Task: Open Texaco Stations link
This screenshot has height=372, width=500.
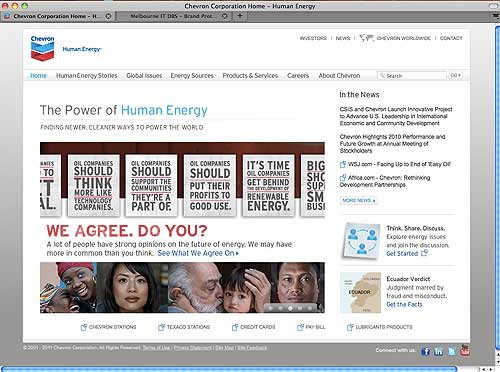Action: pyautogui.click(x=188, y=327)
